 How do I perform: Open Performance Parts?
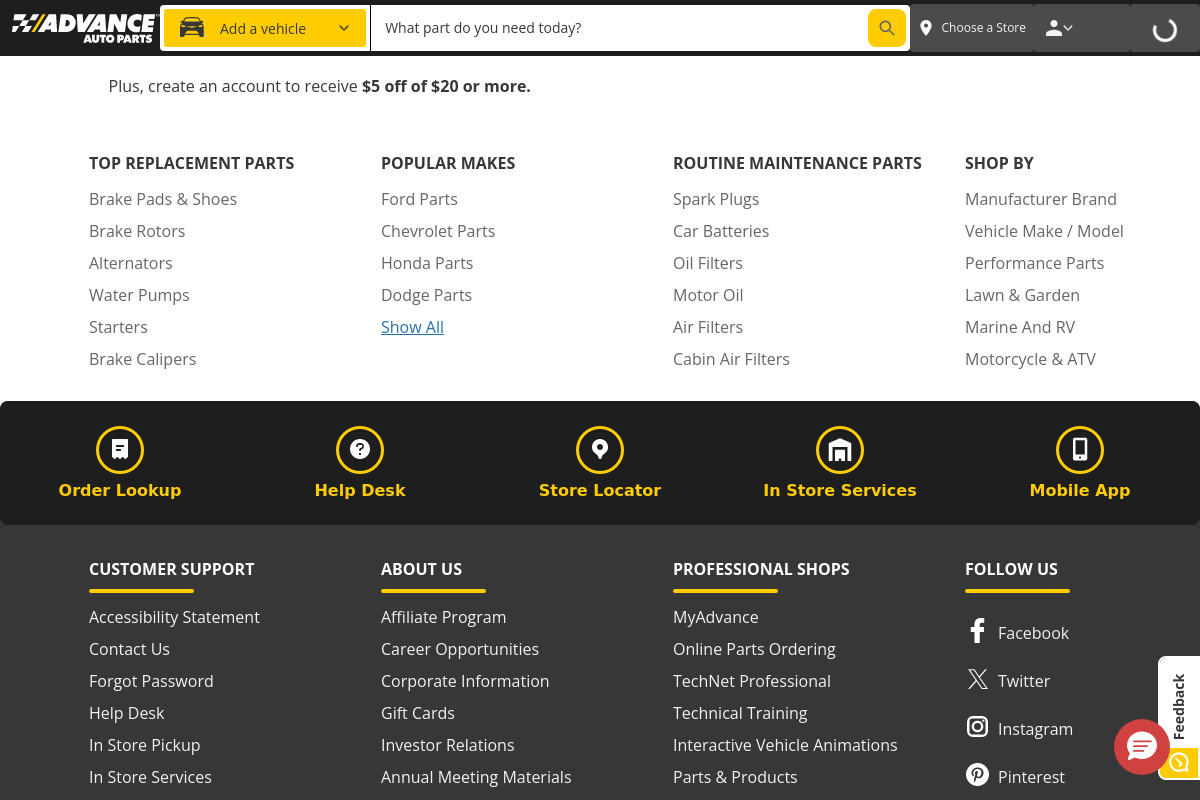pyautogui.click(x=1034, y=263)
